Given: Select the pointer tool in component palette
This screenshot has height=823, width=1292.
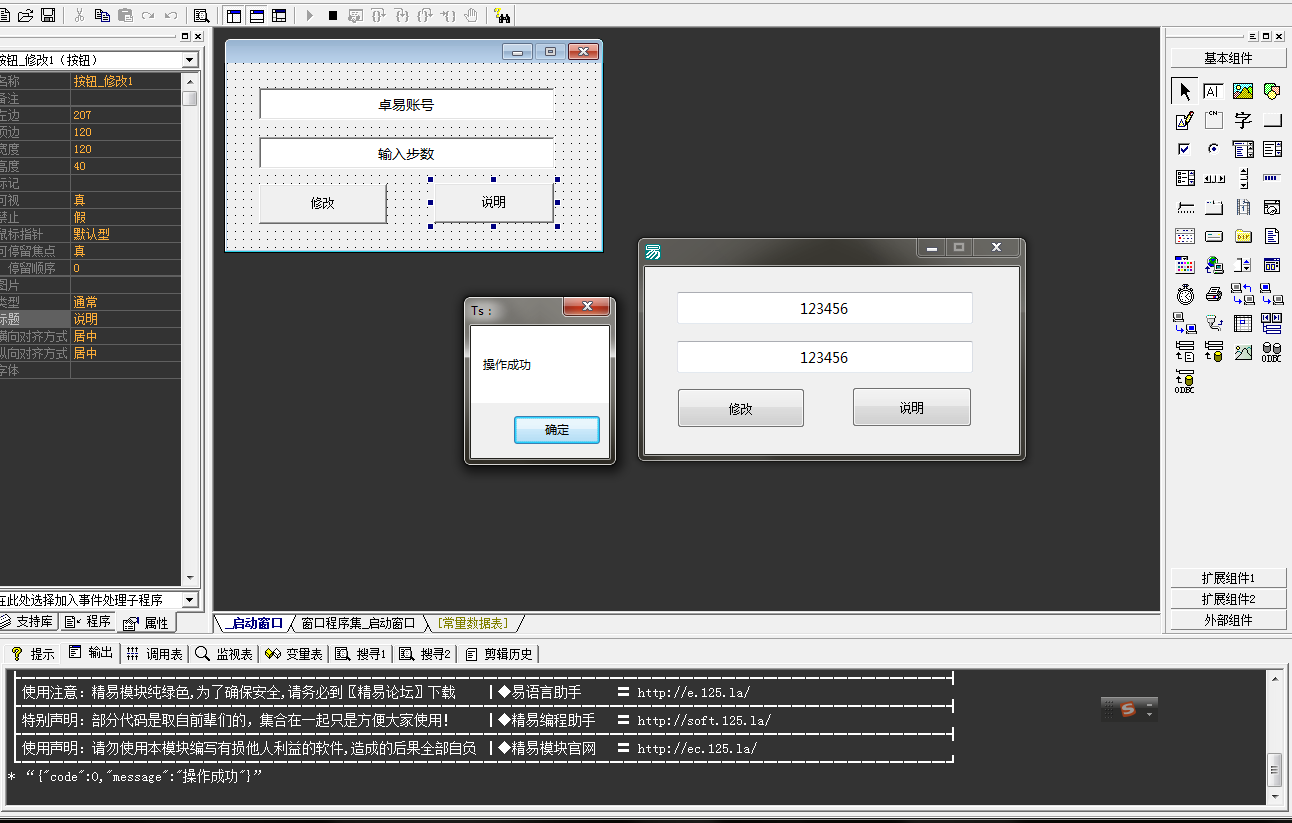Looking at the screenshot, I should [1185, 92].
